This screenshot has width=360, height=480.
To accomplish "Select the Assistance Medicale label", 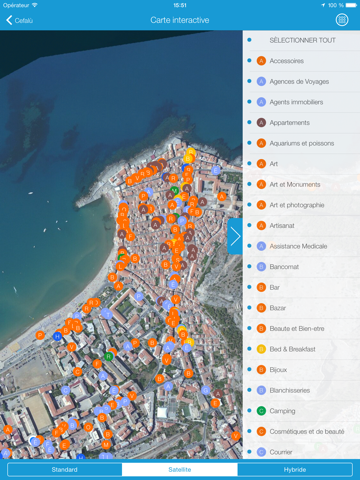I will coord(298,246).
